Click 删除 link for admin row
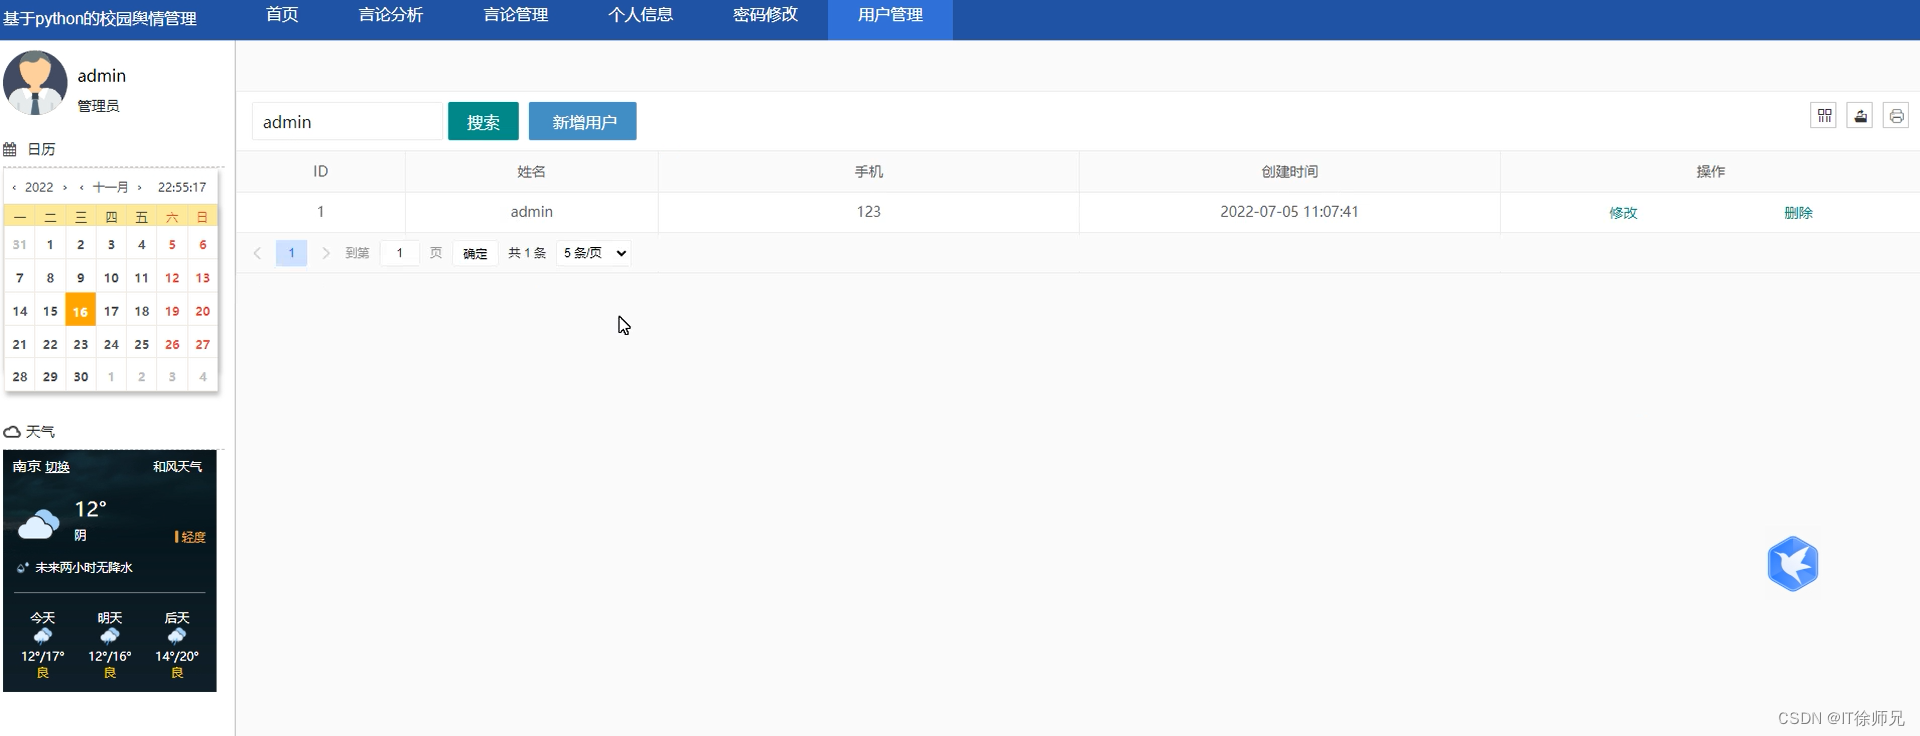Screen dimensions: 1920x736 1798,213
